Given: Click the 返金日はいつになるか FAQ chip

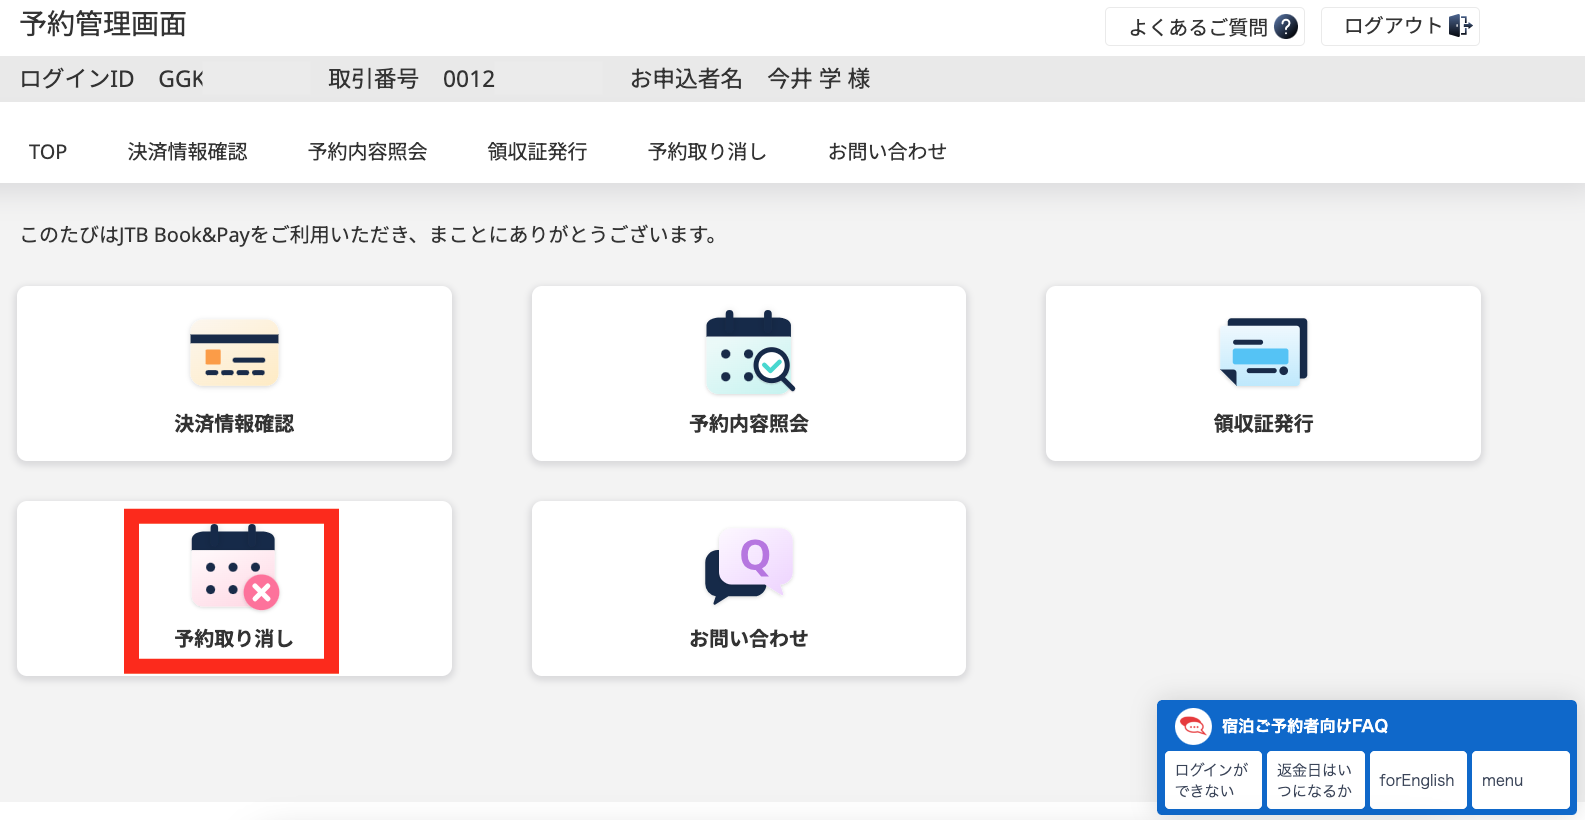Looking at the screenshot, I should (x=1315, y=780).
